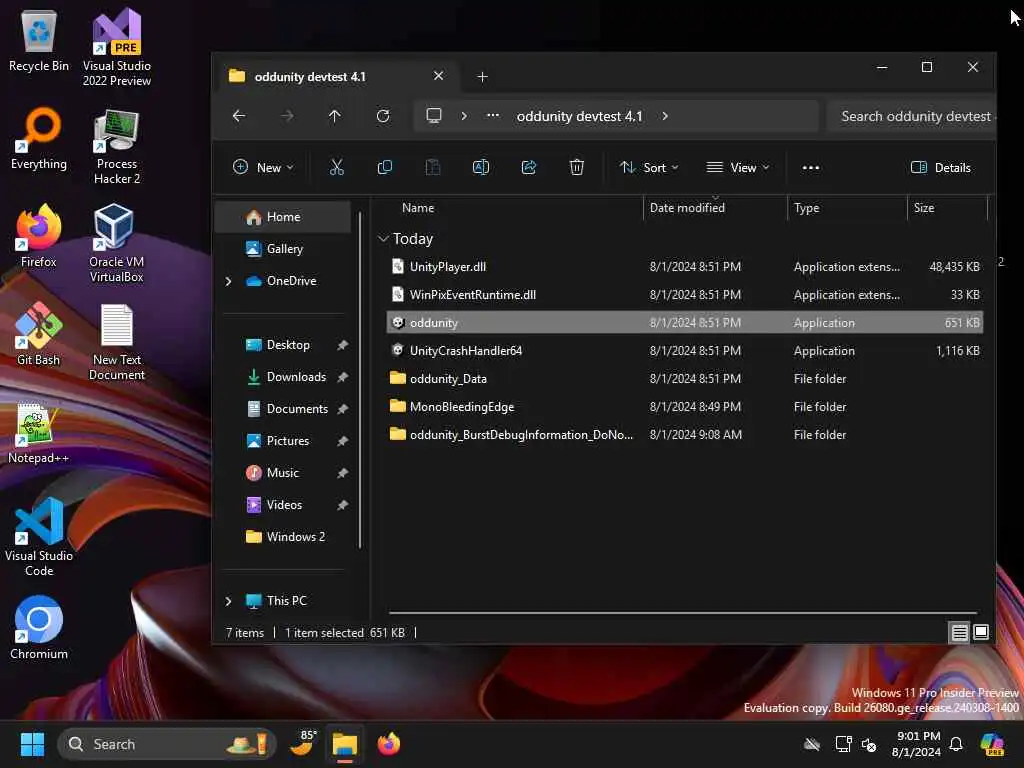The width and height of the screenshot is (1024, 768).
Task: Sort by Type column header
Action: coord(847,208)
